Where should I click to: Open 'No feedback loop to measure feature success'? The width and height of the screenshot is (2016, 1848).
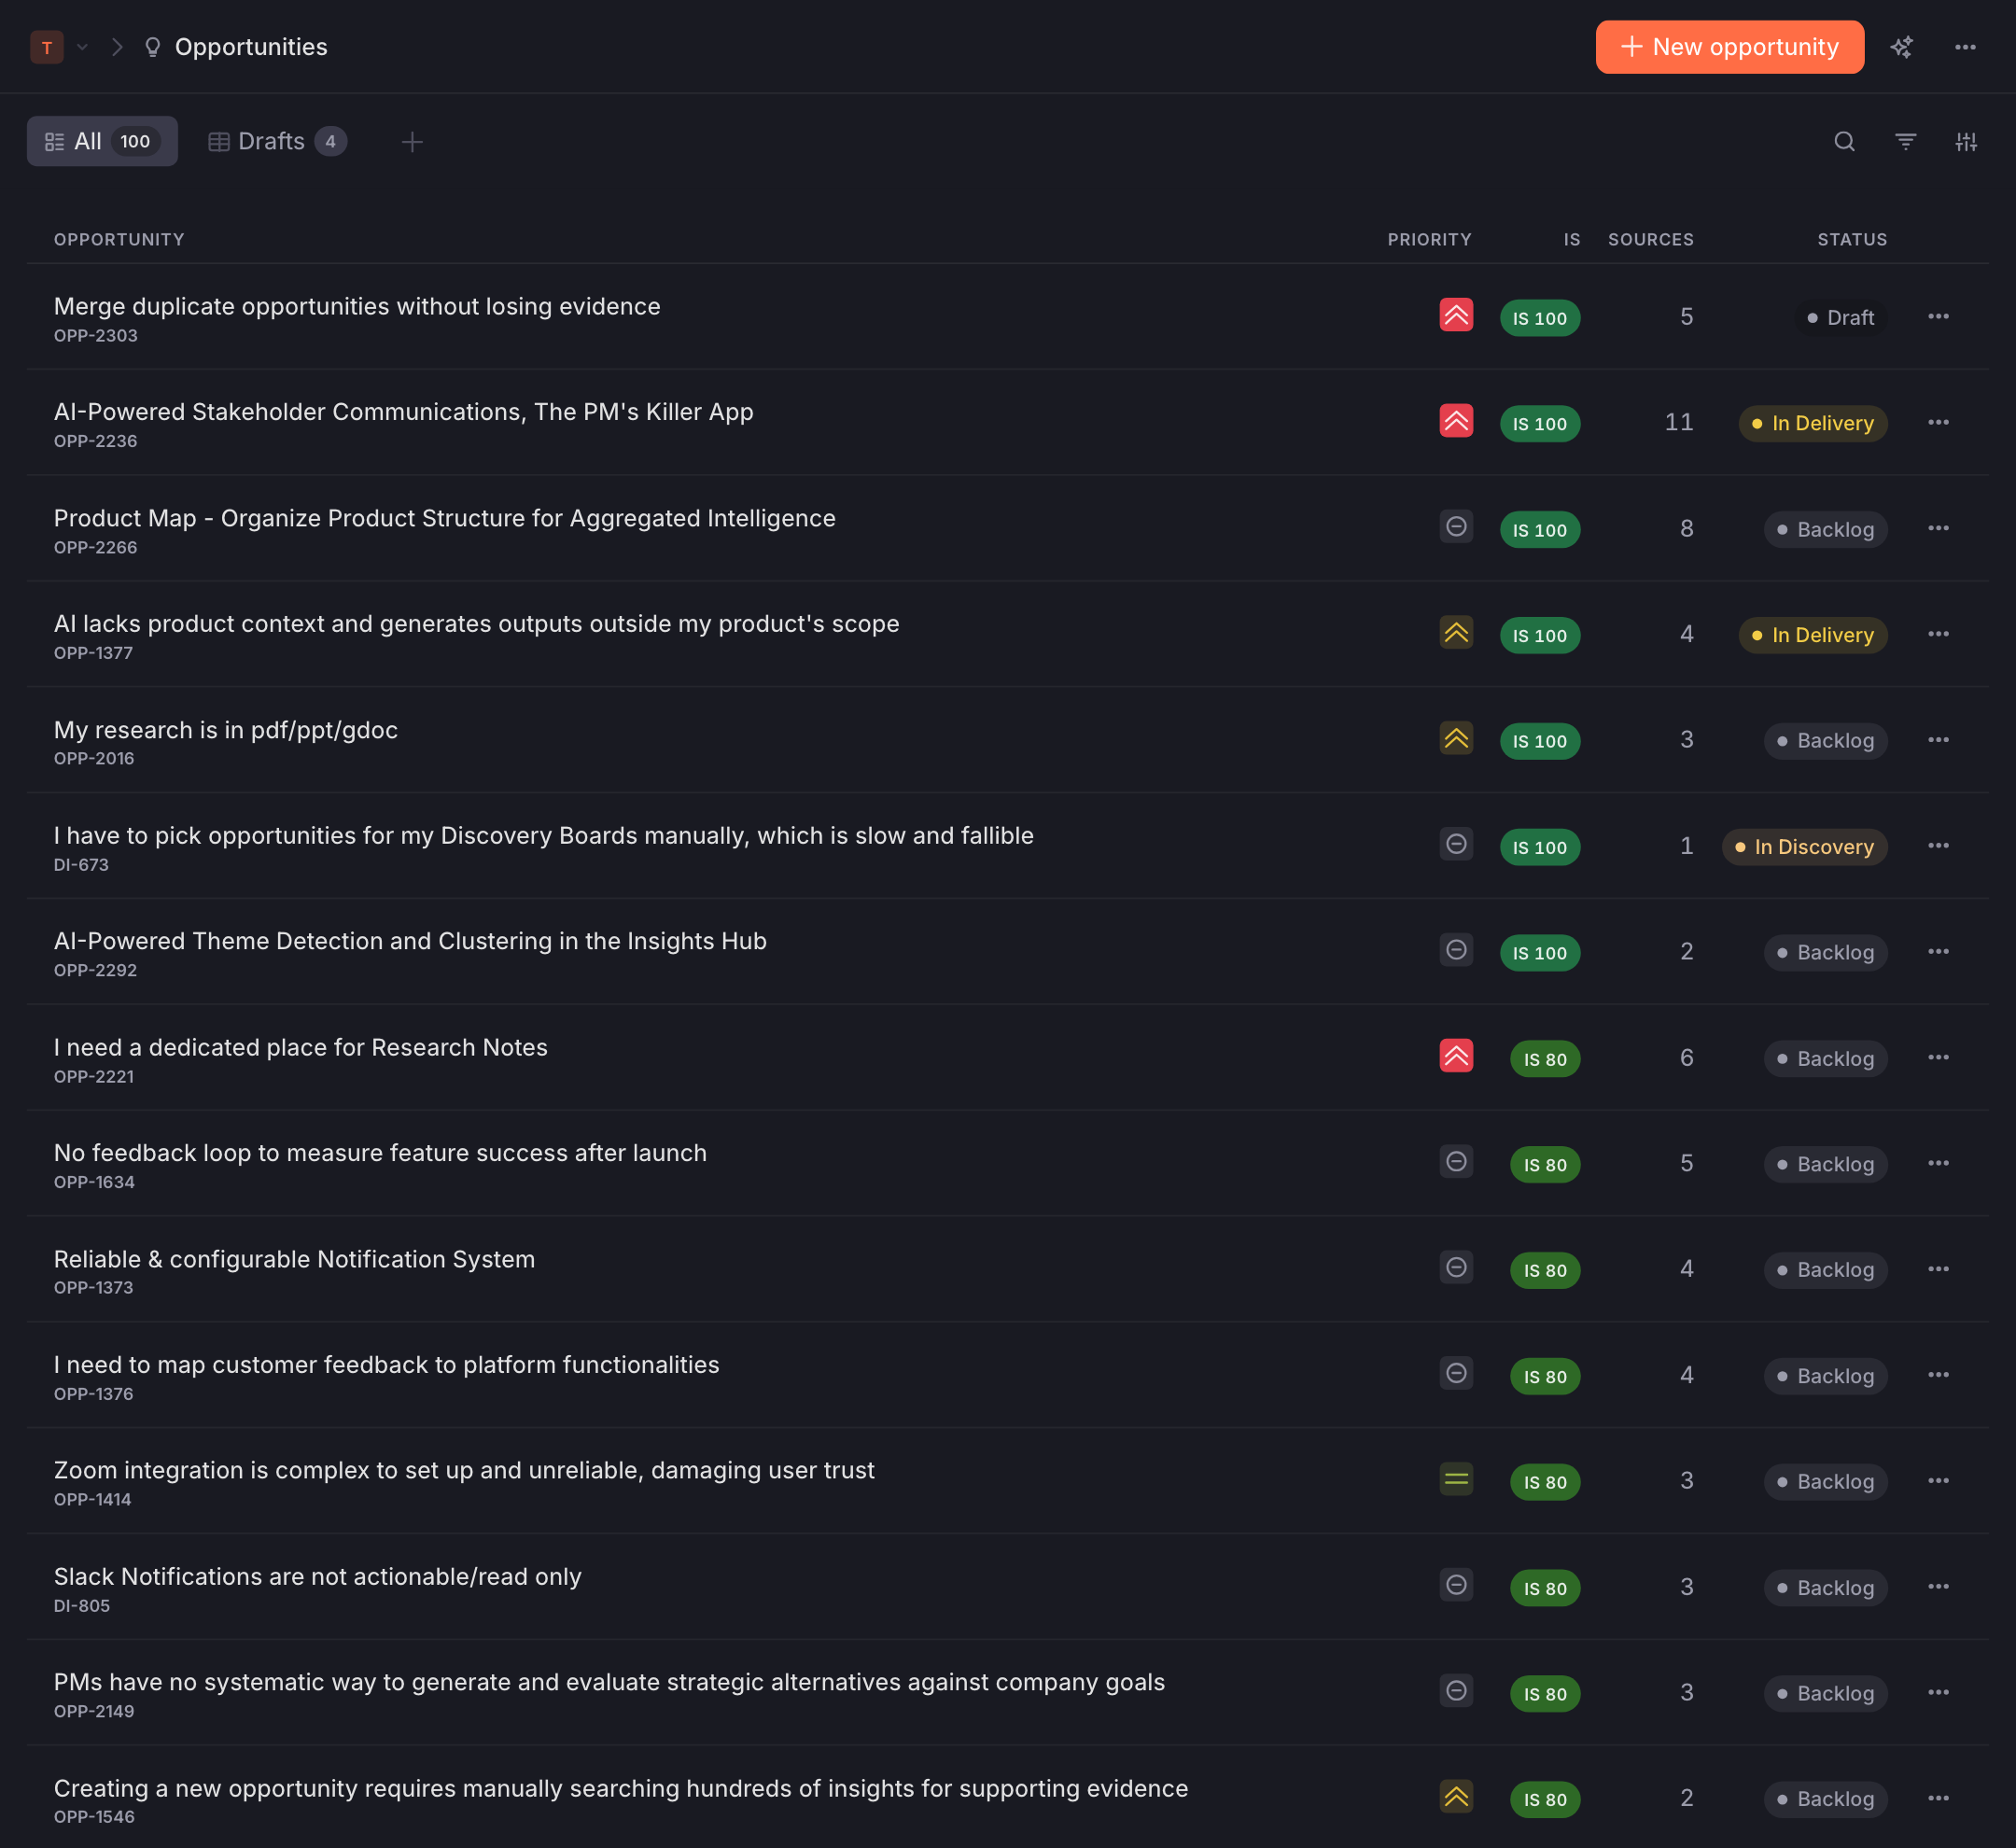point(380,1153)
